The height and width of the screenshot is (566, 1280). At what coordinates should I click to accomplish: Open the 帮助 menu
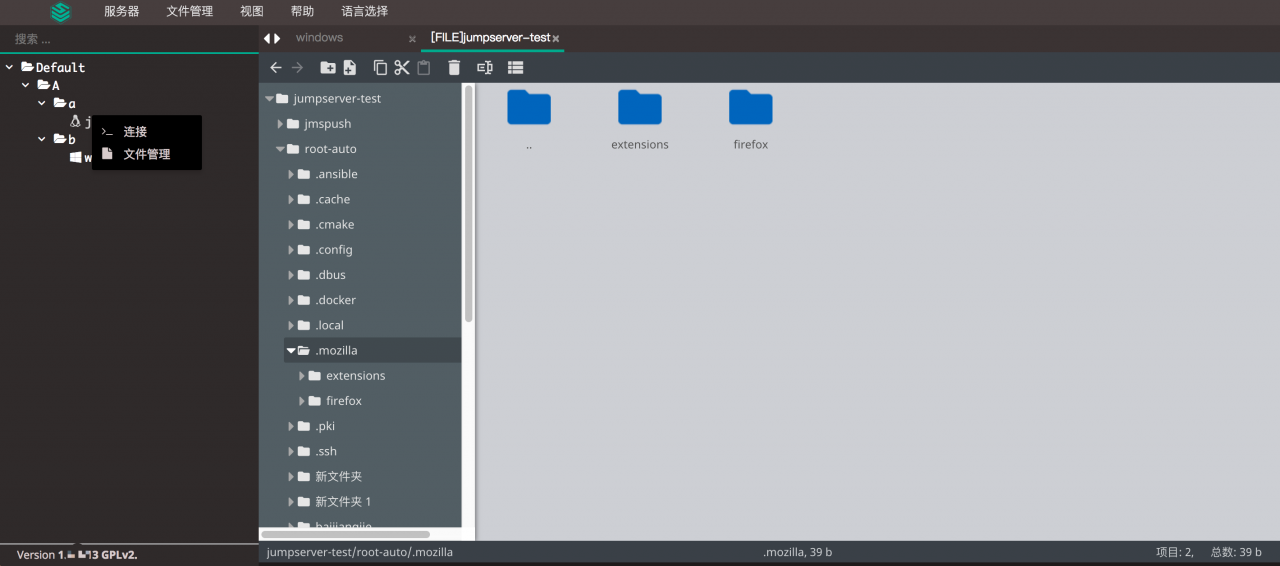coord(302,12)
